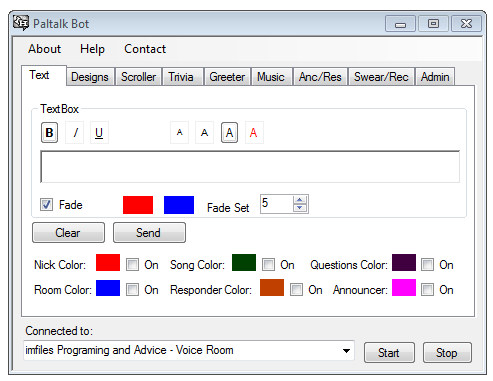Enable Room Color On checkbox

pyautogui.click(x=132, y=290)
